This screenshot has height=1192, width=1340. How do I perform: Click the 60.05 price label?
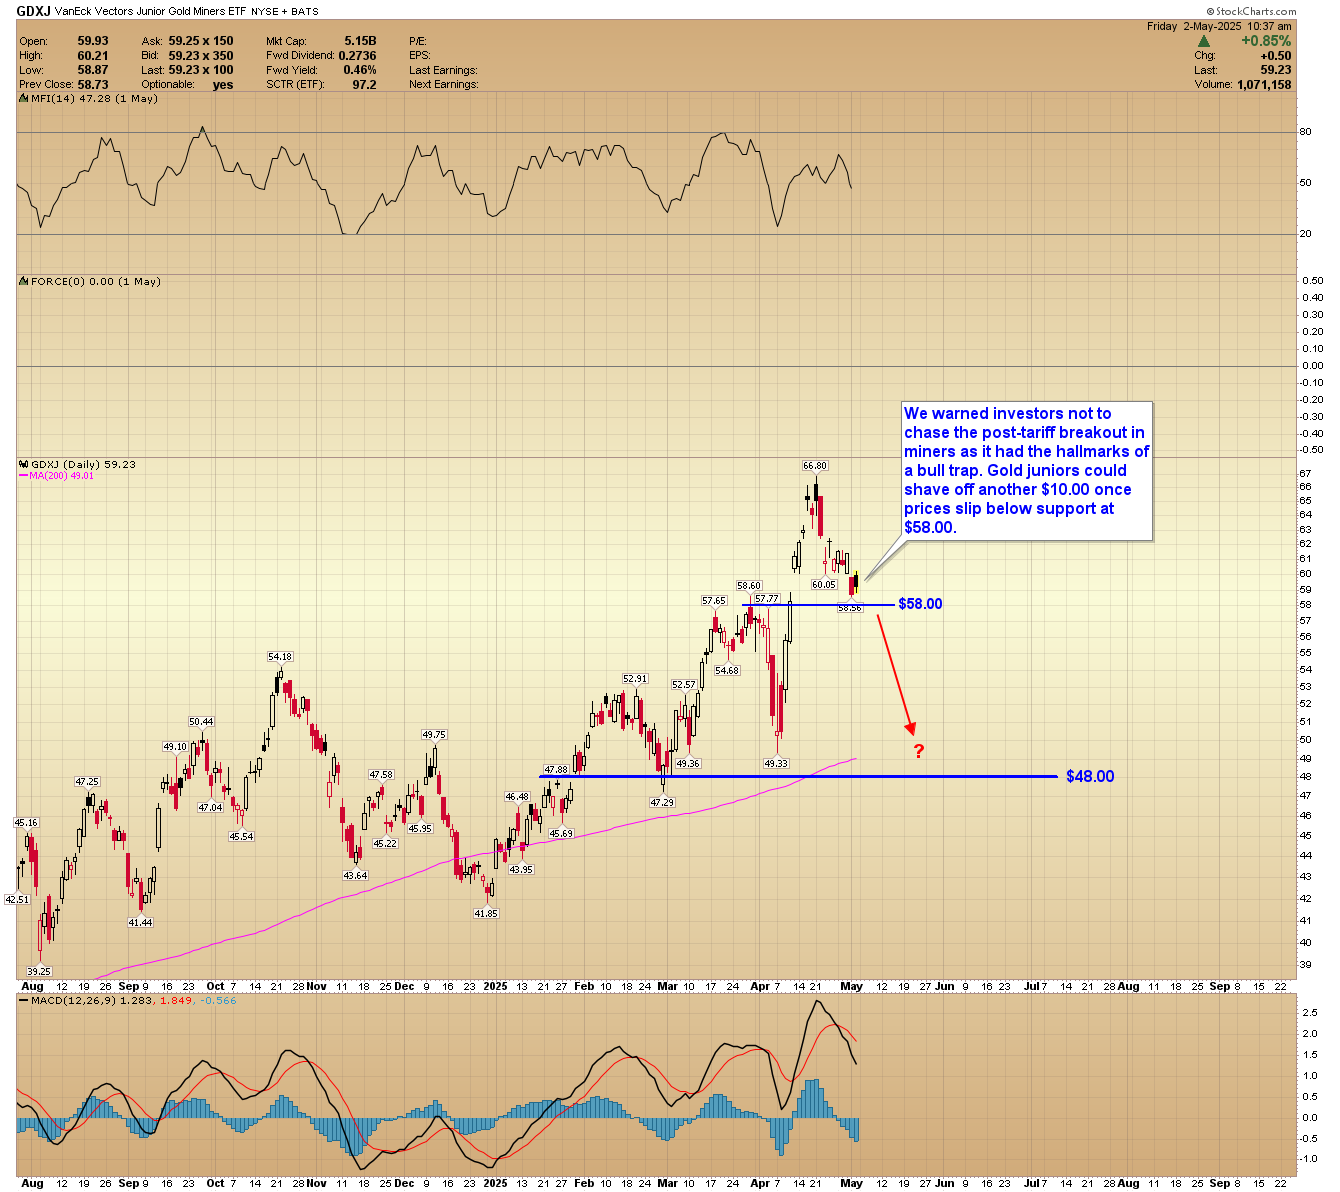(824, 584)
